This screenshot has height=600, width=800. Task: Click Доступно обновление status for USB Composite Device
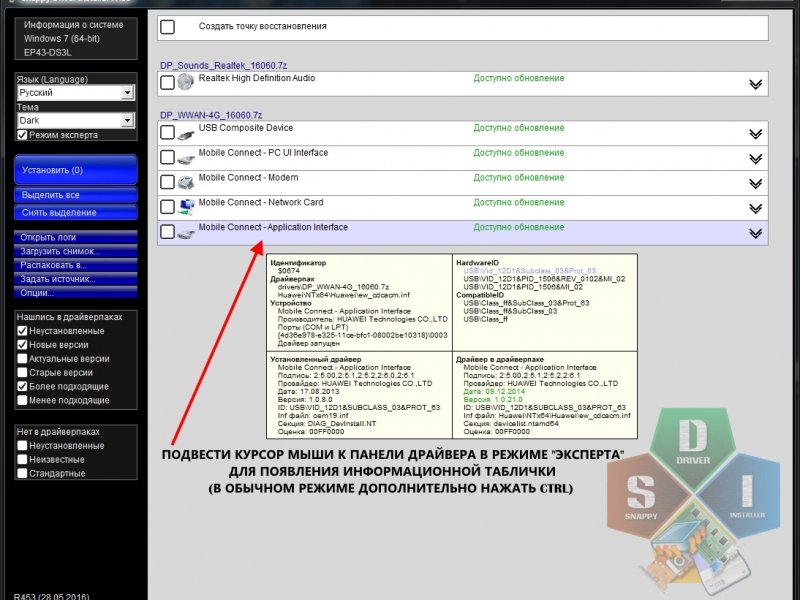(x=519, y=128)
